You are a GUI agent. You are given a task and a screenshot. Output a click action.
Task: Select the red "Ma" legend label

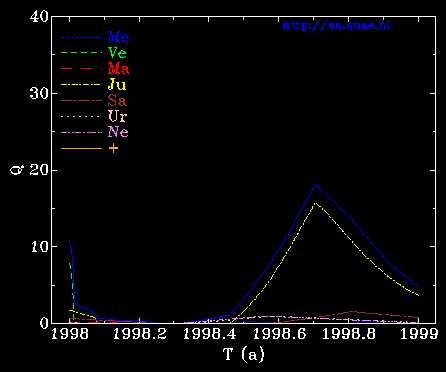(119, 69)
